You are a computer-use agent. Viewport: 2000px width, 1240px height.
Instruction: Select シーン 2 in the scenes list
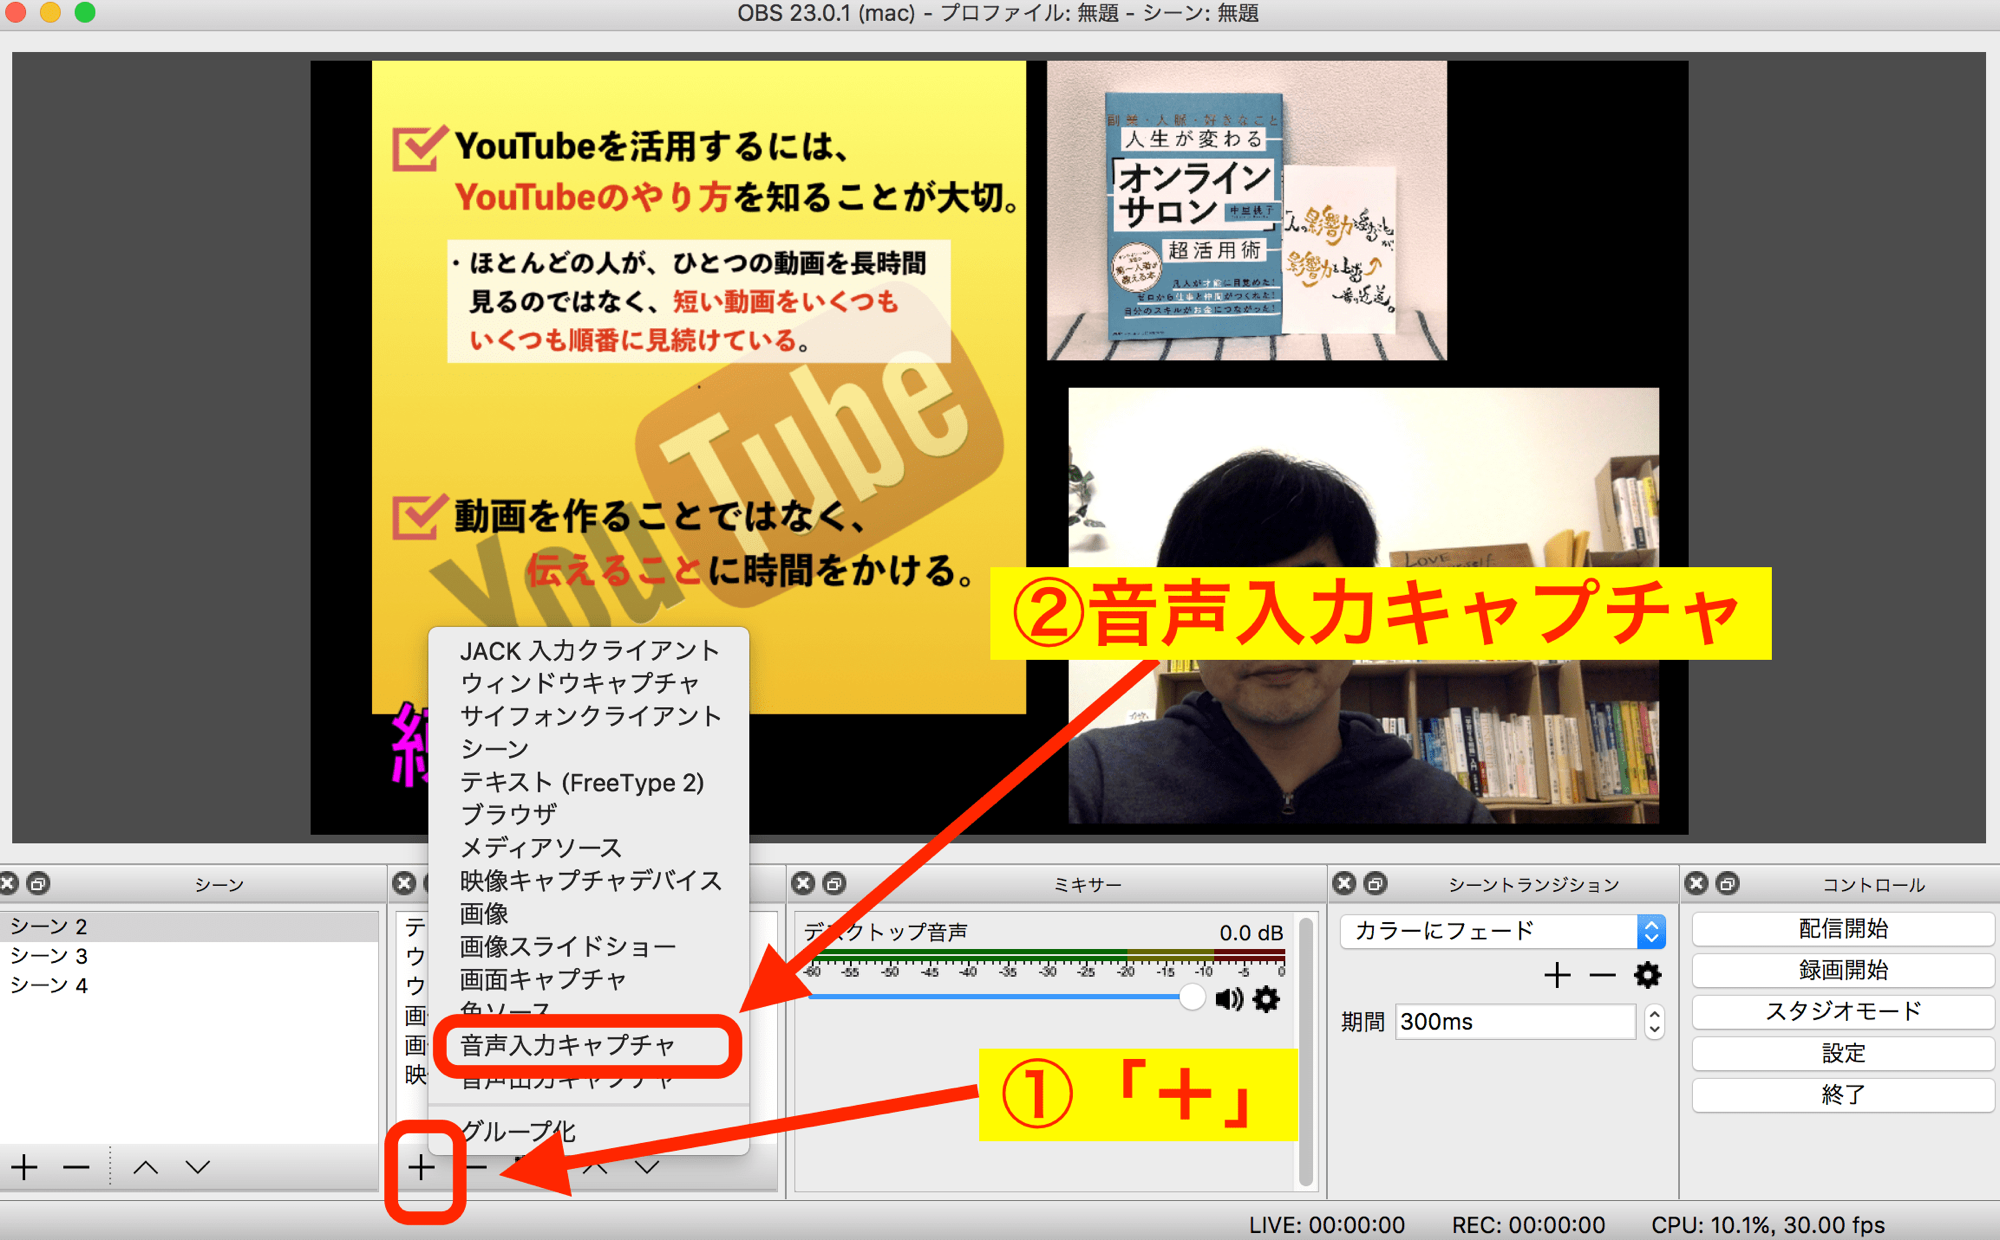[x=189, y=926]
